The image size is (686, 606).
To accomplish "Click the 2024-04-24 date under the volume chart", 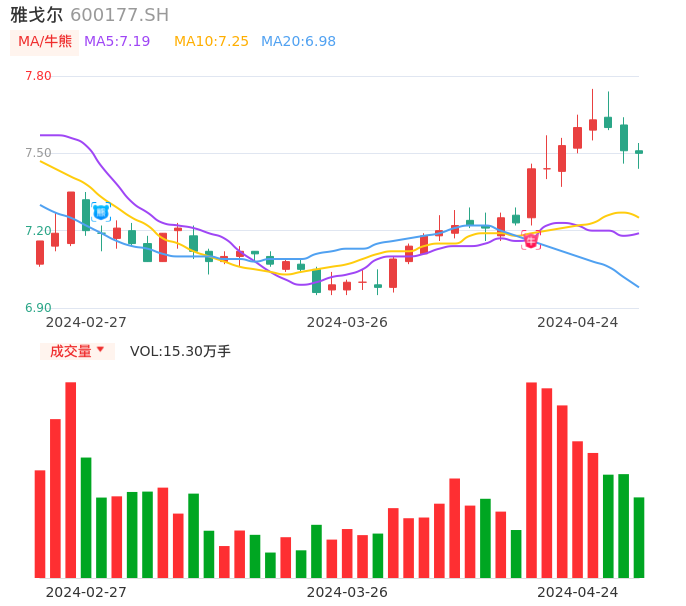I will pyautogui.click(x=578, y=592).
